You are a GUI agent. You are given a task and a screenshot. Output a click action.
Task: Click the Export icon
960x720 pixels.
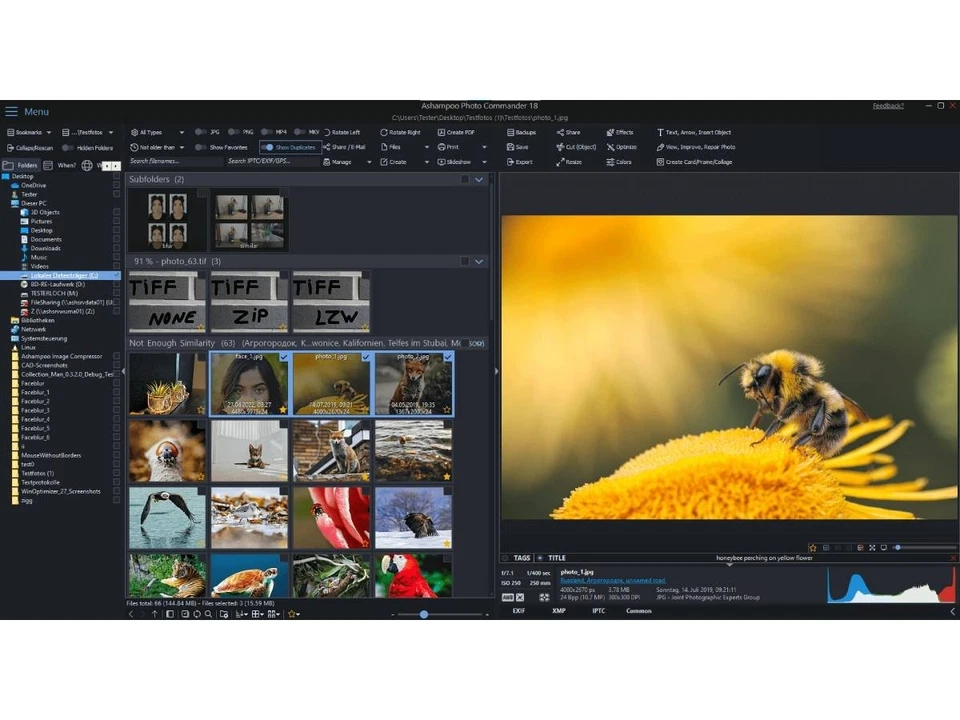click(x=509, y=162)
